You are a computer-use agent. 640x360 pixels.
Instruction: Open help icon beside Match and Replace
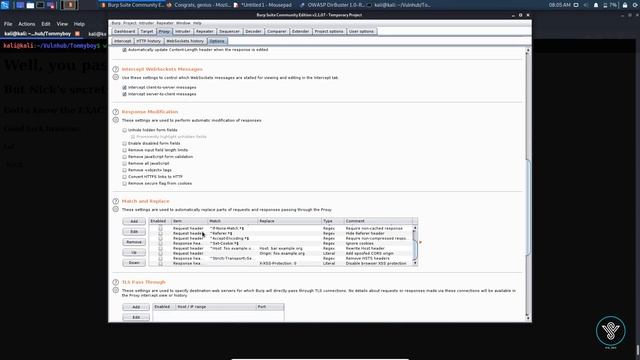[x=116, y=201]
